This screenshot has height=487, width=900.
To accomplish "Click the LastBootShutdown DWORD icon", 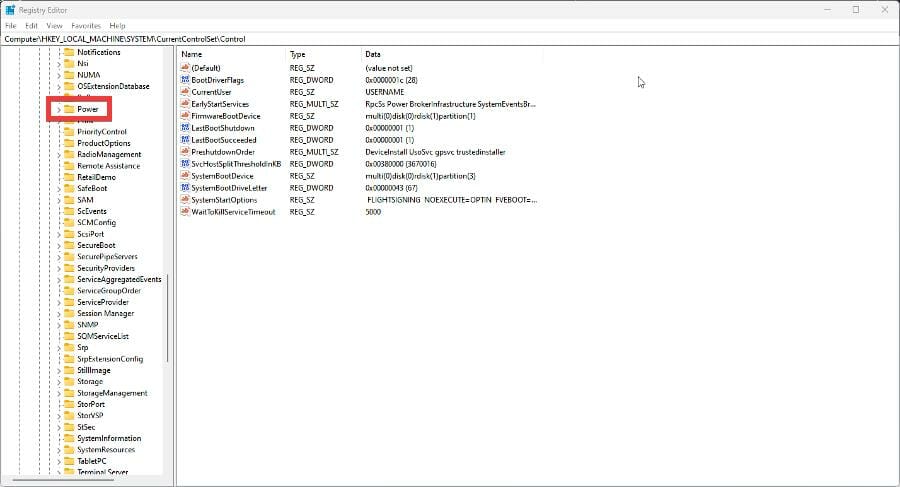I will [185, 128].
